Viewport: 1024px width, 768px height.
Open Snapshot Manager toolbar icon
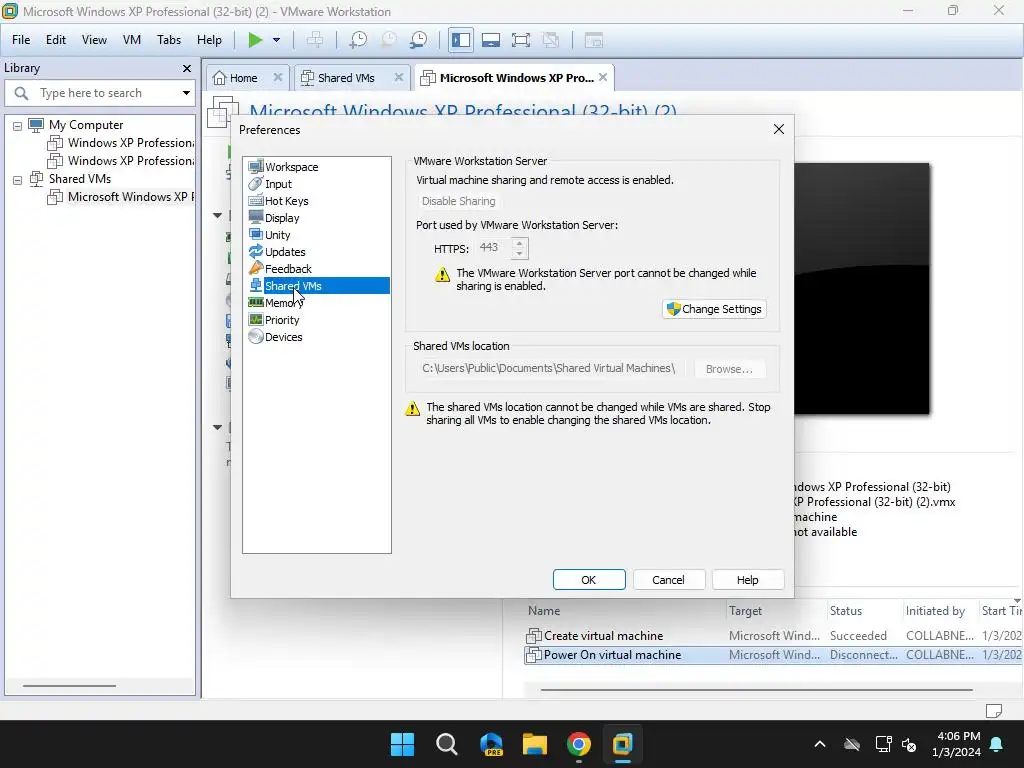[419, 40]
